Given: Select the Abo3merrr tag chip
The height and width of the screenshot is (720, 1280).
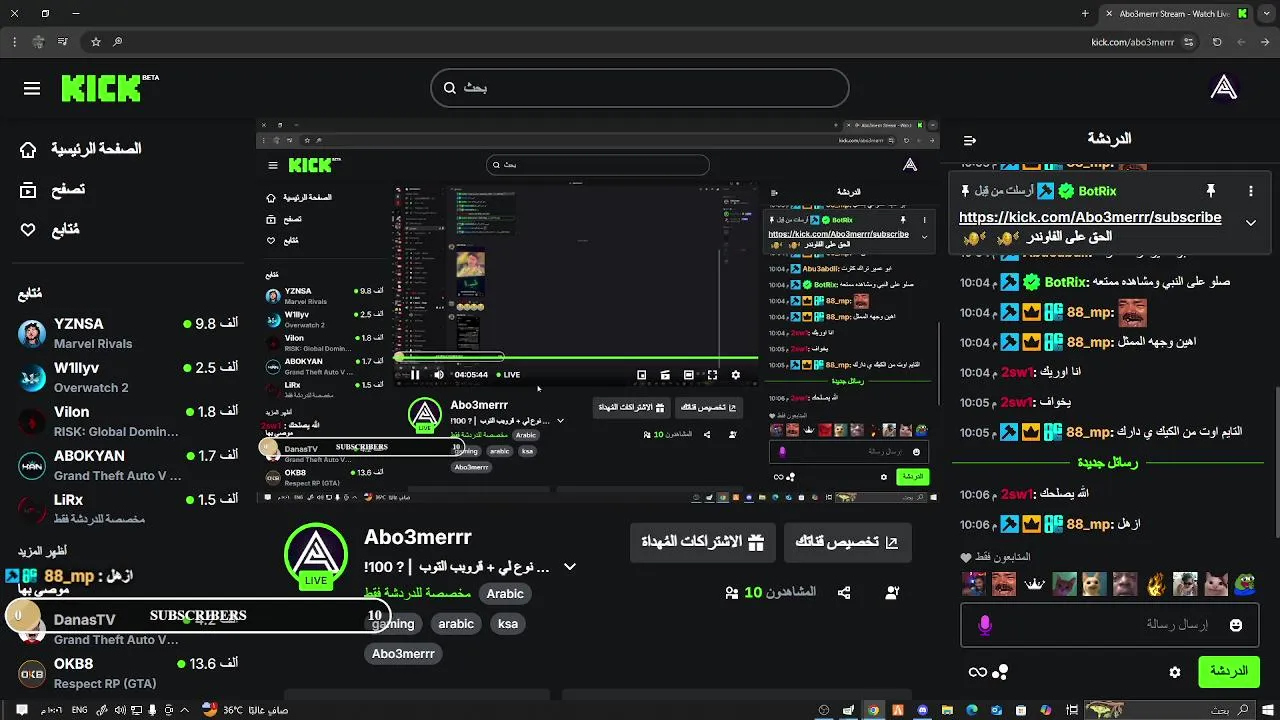Looking at the screenshot, I should point(403,654).
